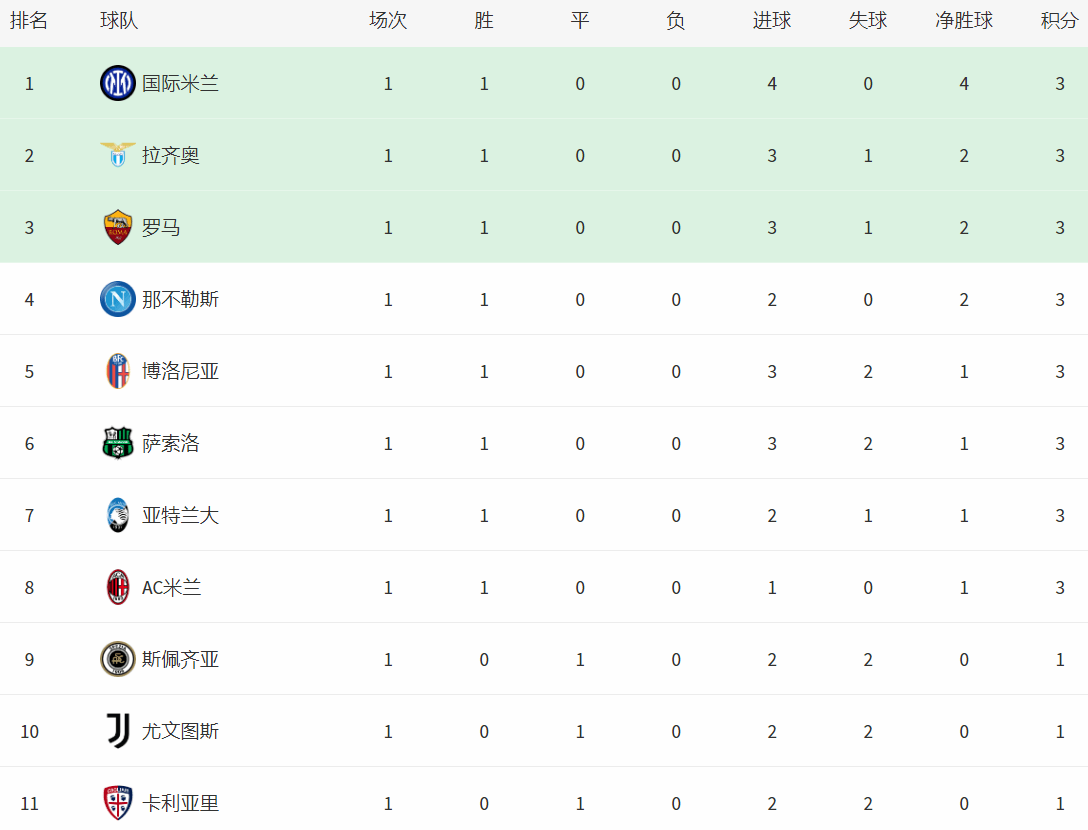1088x830 pixels.
Task: Click the Sassuolo green crest
Action: (x=118, y=443)
